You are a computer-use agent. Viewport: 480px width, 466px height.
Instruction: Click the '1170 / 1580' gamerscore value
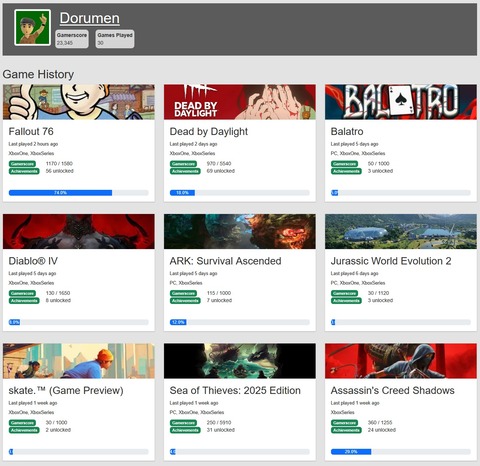(x=59, y=163)
